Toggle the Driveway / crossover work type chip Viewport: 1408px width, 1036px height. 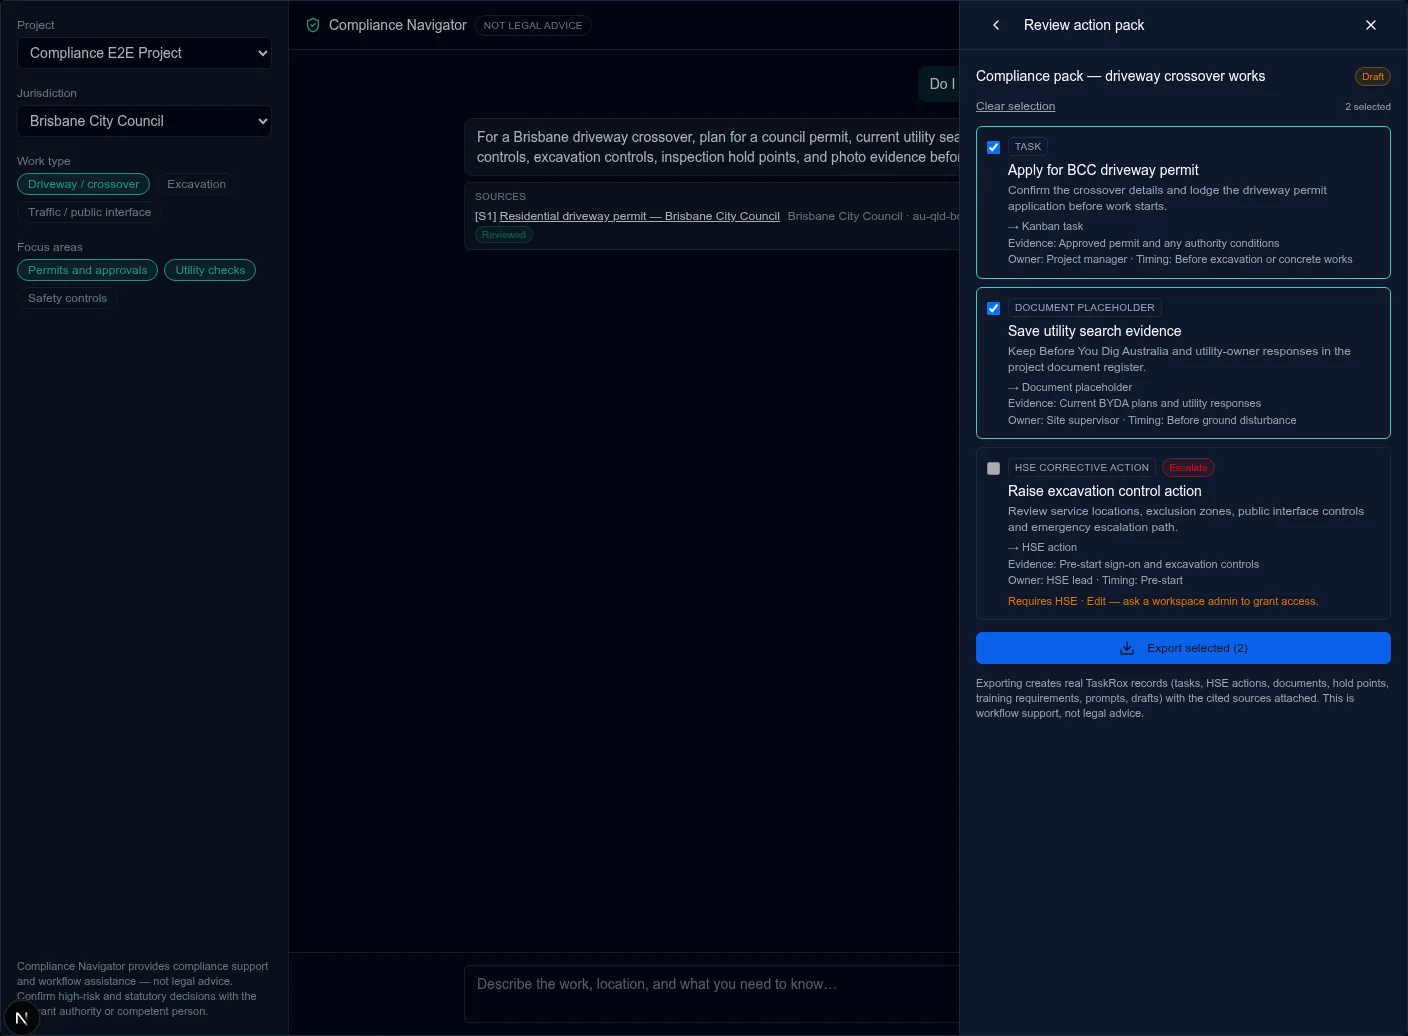click(x=84, y=184)
